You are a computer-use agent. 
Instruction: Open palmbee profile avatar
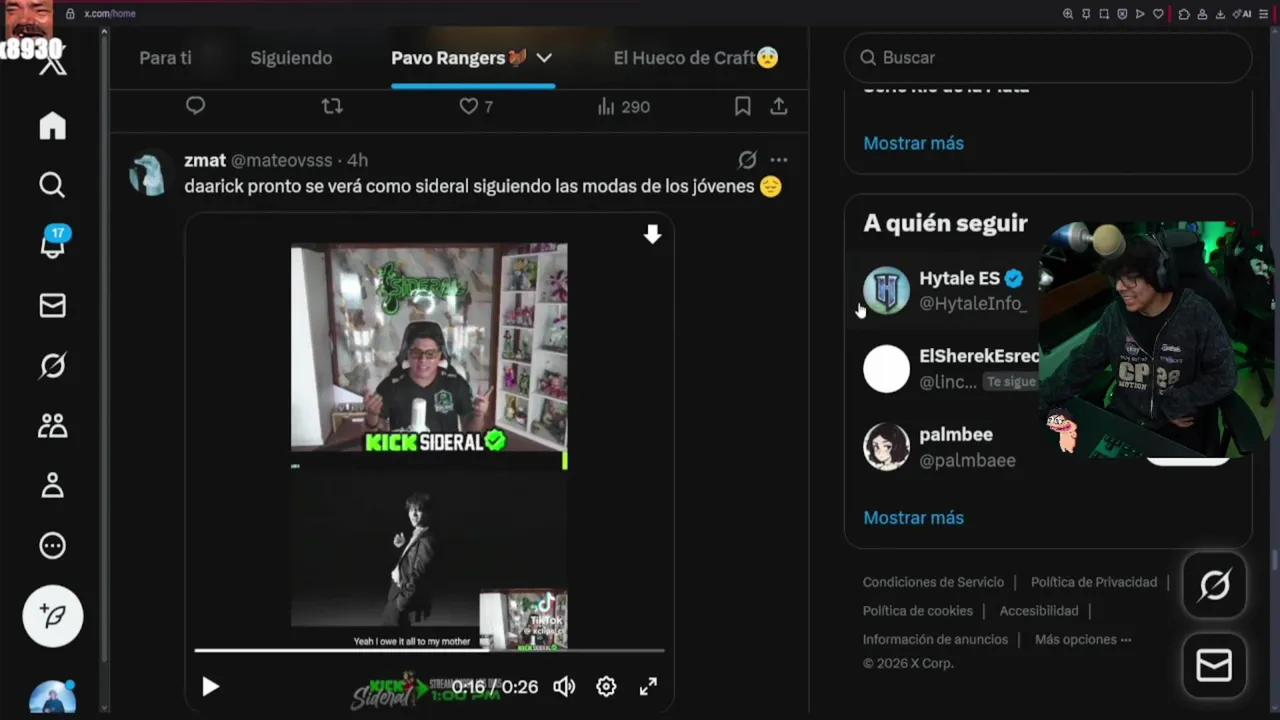(886, 447)
